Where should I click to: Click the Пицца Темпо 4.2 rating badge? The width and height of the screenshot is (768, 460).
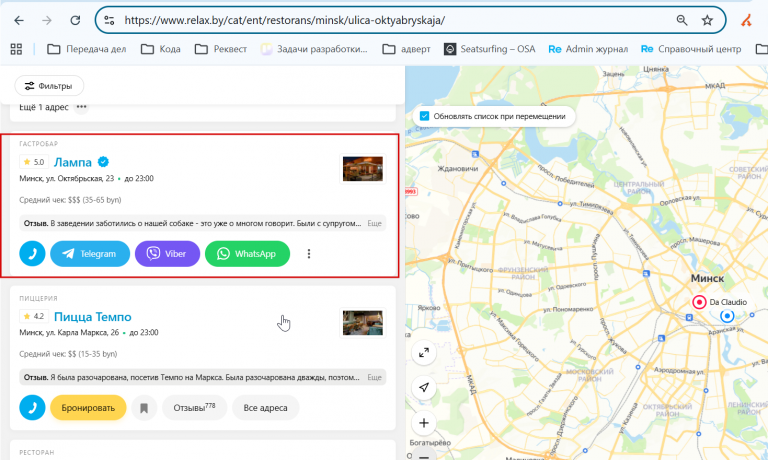tap(34, 316)
